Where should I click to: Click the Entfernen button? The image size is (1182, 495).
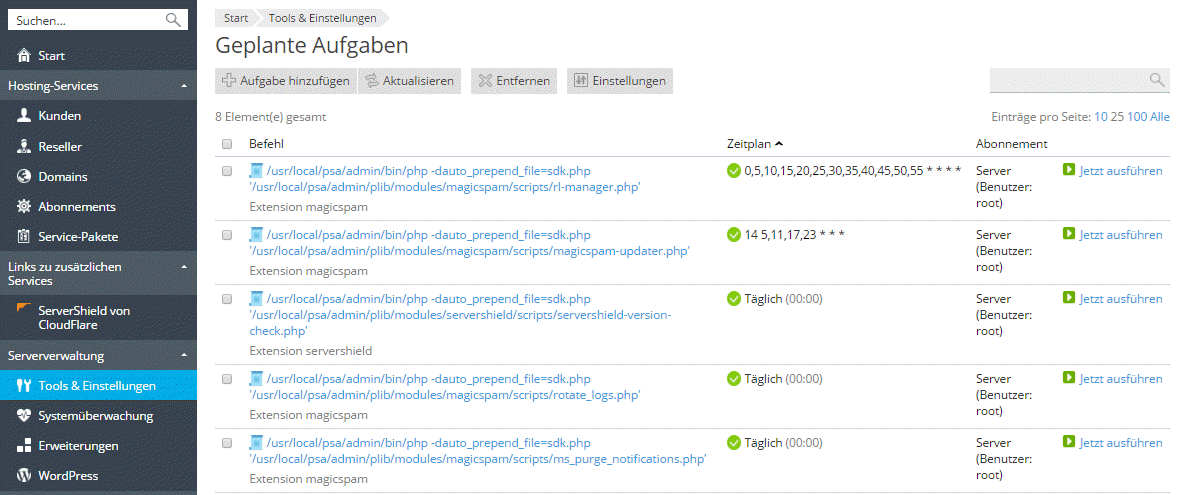coord(515,81)
